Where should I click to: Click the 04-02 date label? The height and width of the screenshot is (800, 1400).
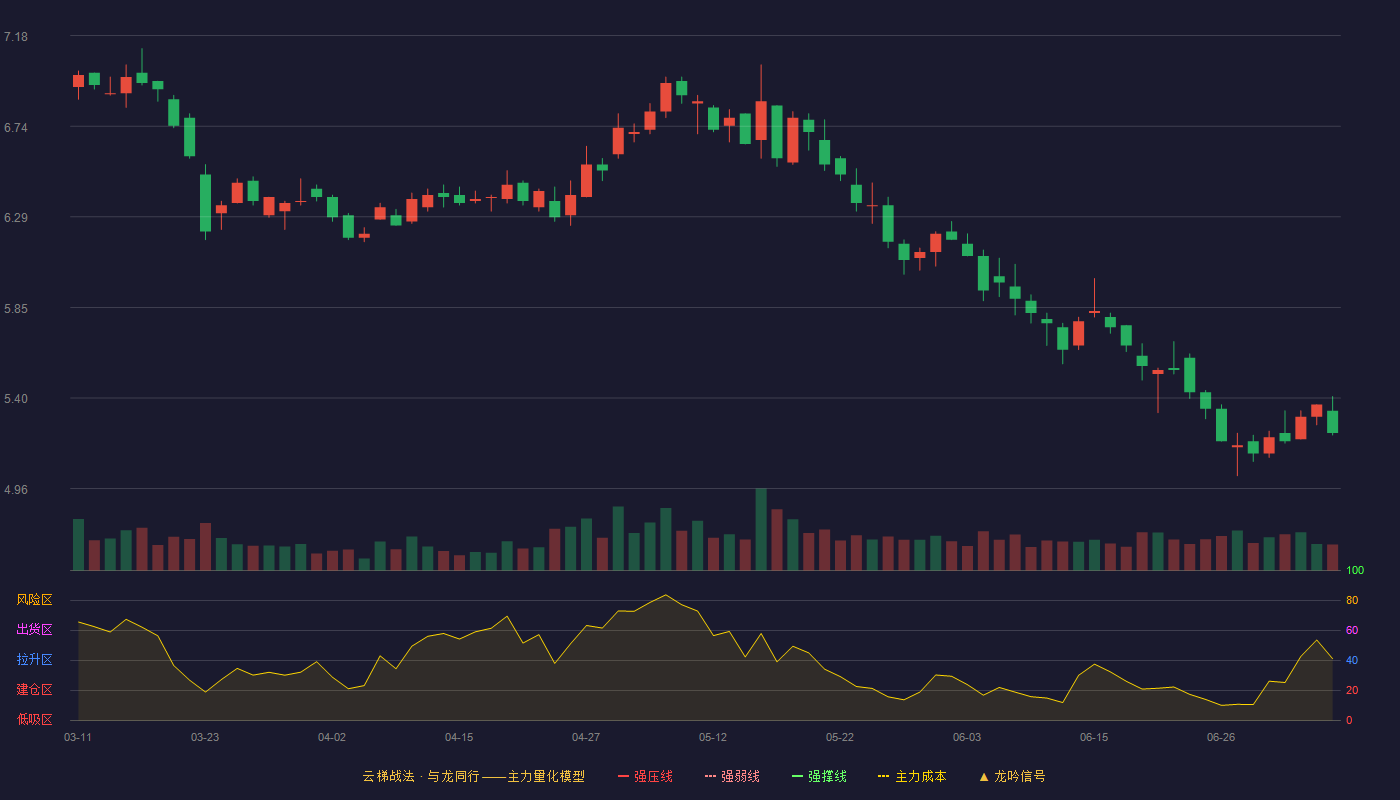click(x=332, y=737)
